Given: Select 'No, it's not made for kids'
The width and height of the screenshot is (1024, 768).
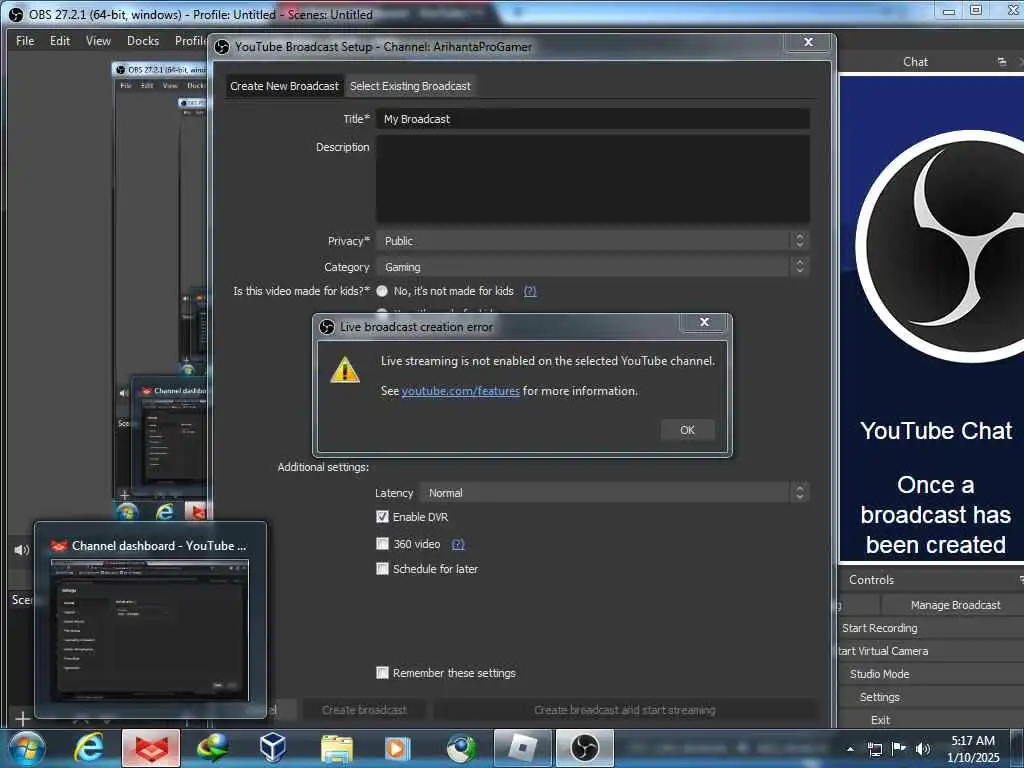Looking at the screenshot, I should (382, 291).
